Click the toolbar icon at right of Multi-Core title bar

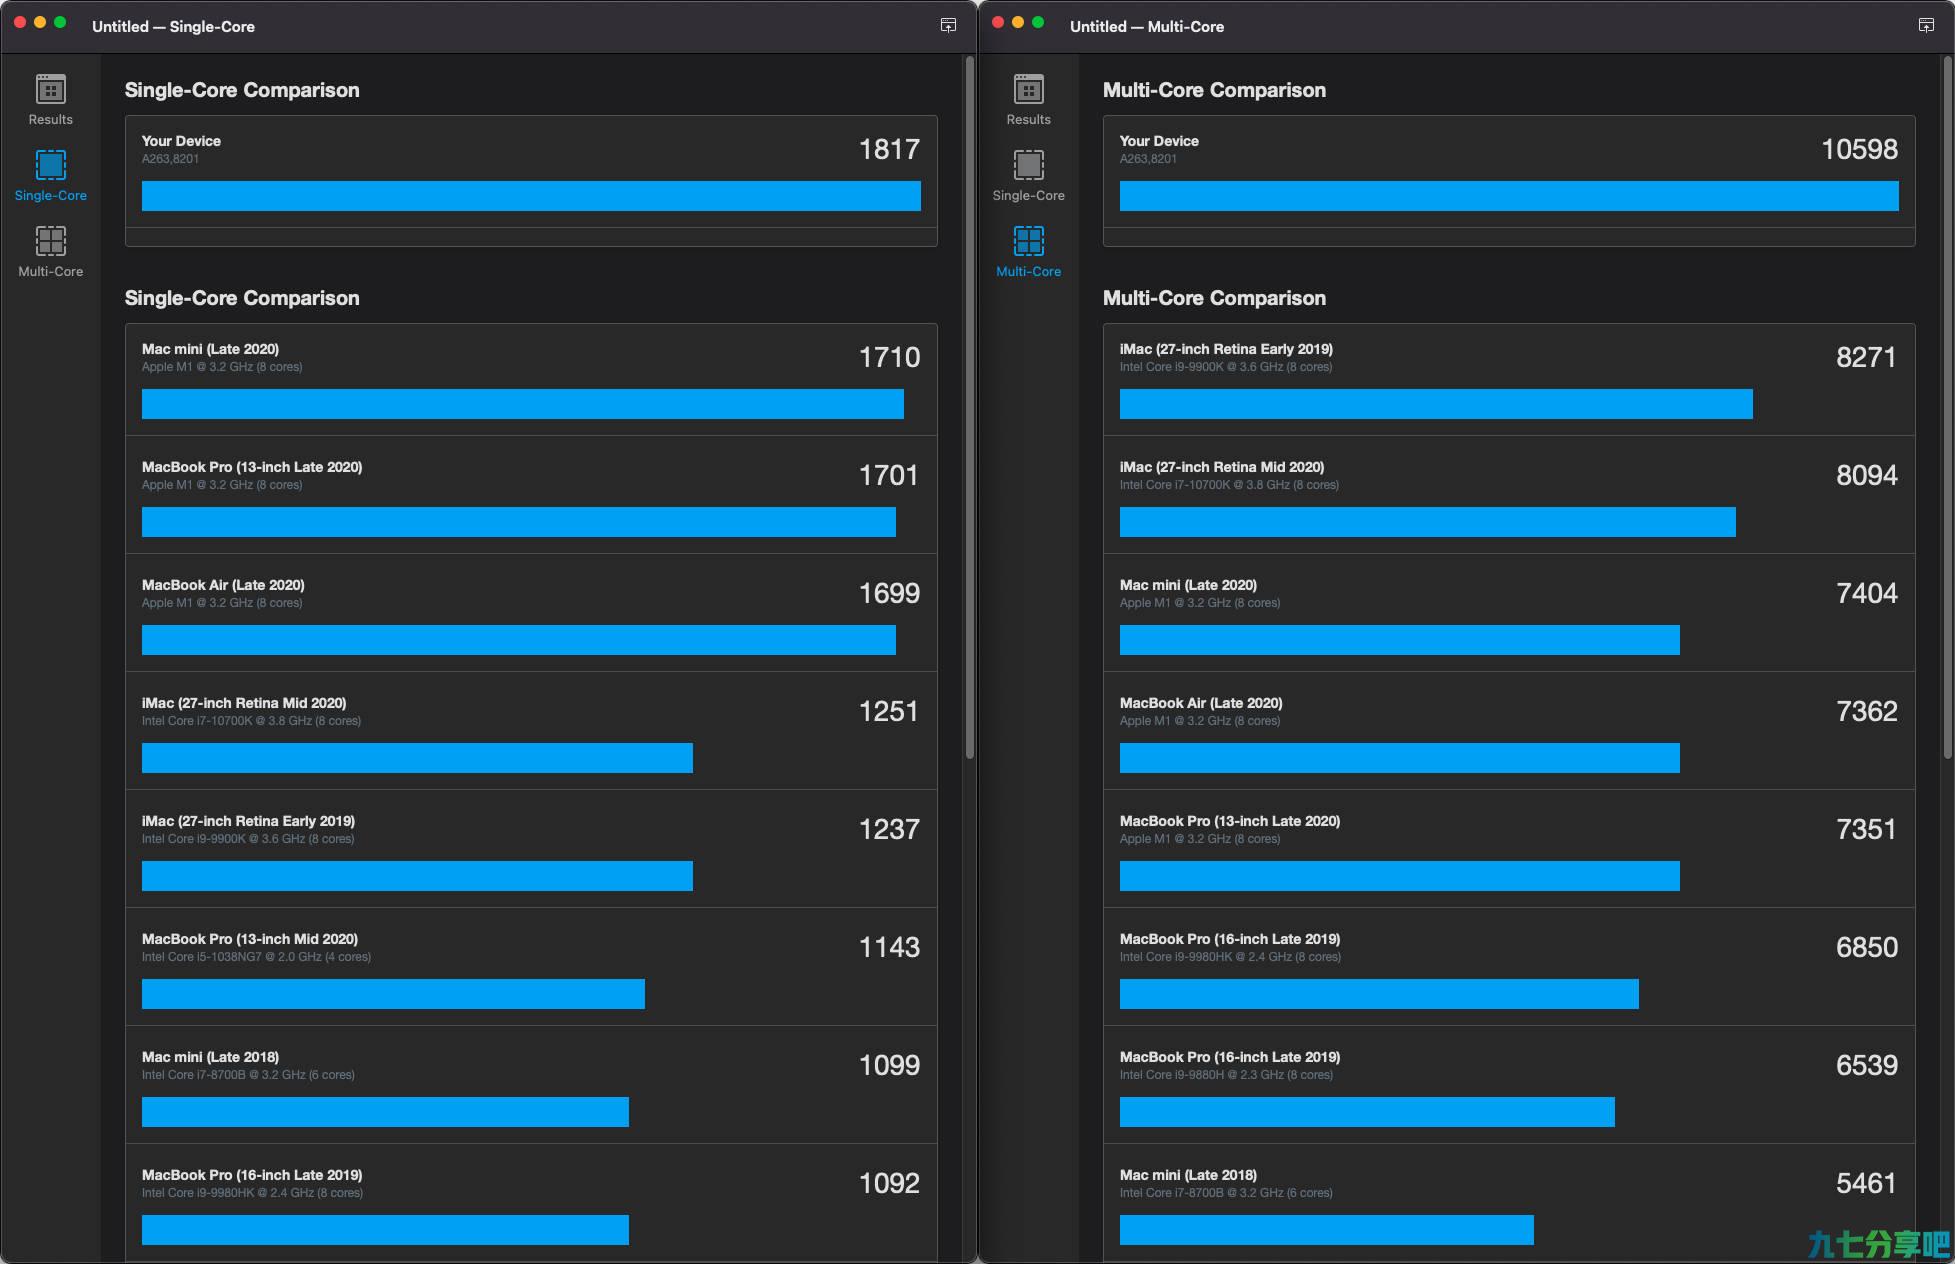[1926, 25]
